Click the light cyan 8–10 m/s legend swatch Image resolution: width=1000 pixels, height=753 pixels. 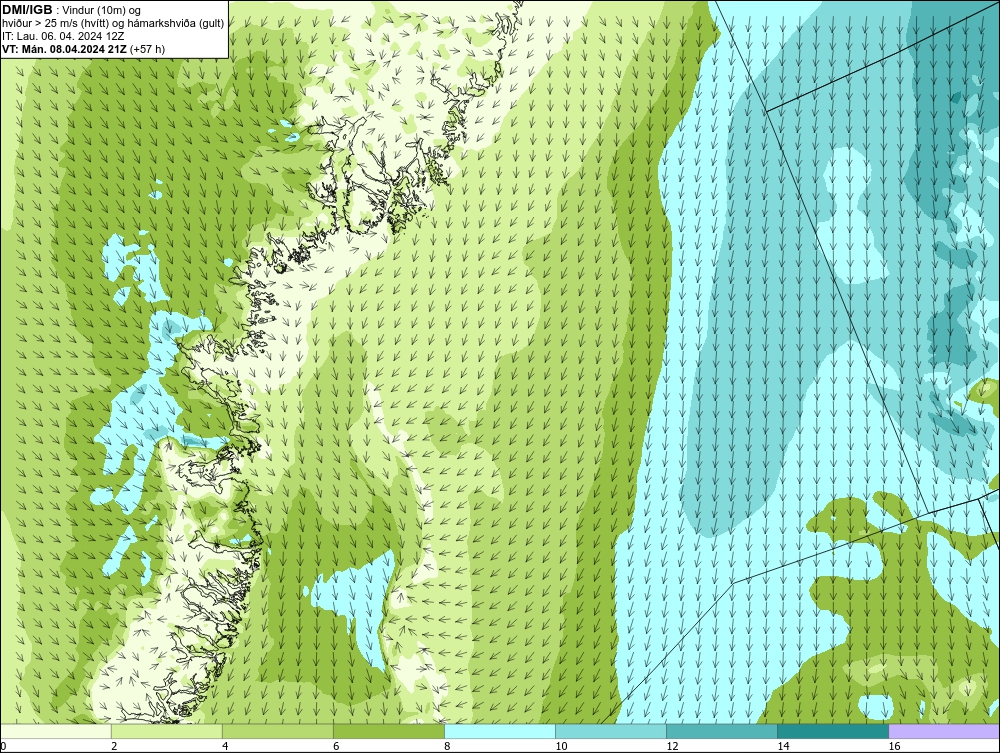(x=500, y=731)
